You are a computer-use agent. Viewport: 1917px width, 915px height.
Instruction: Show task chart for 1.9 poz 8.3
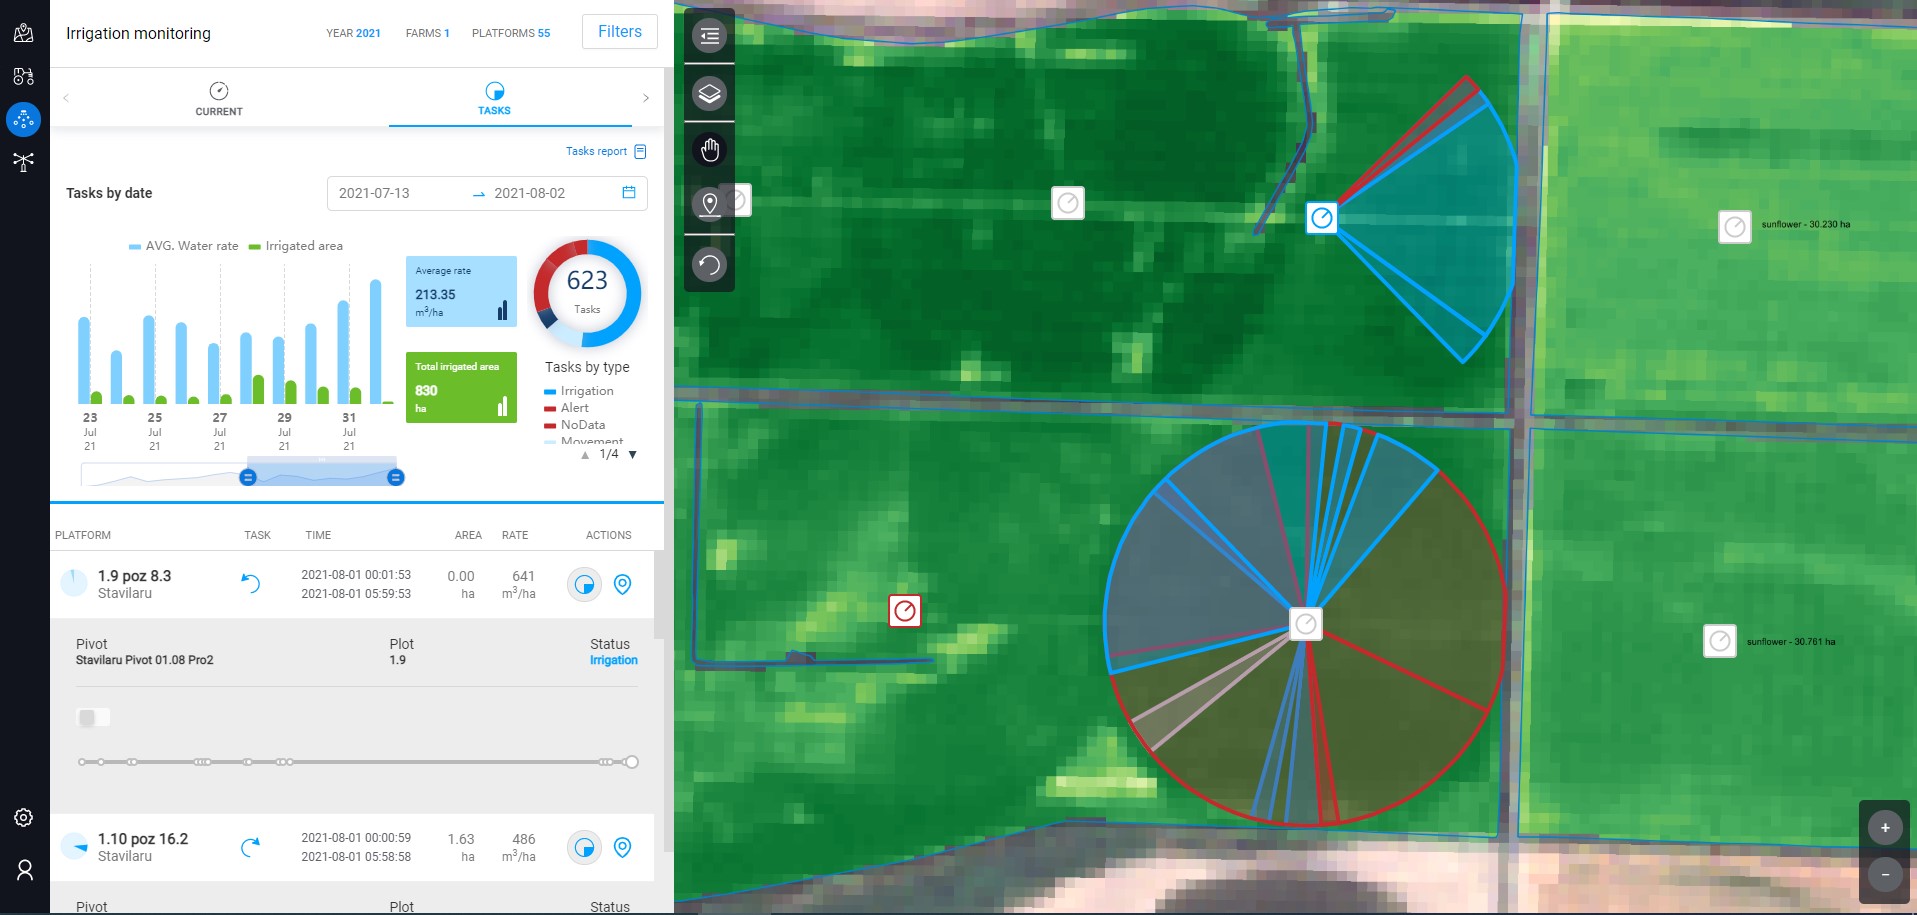tap(584, 584)
